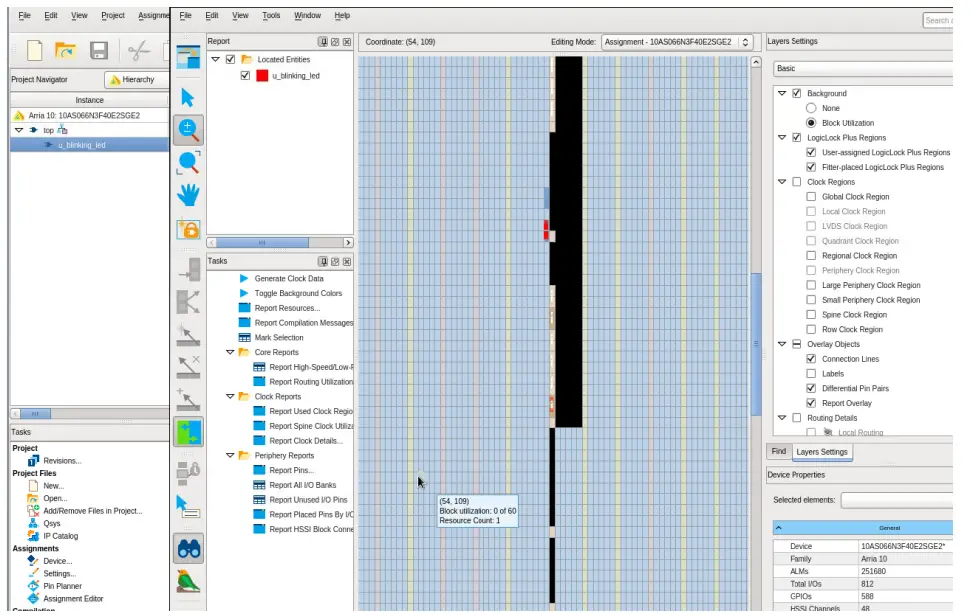Screen dimensions: 971x615
Task: Collapse the Overlay Objects layer group
Action: 782,344
